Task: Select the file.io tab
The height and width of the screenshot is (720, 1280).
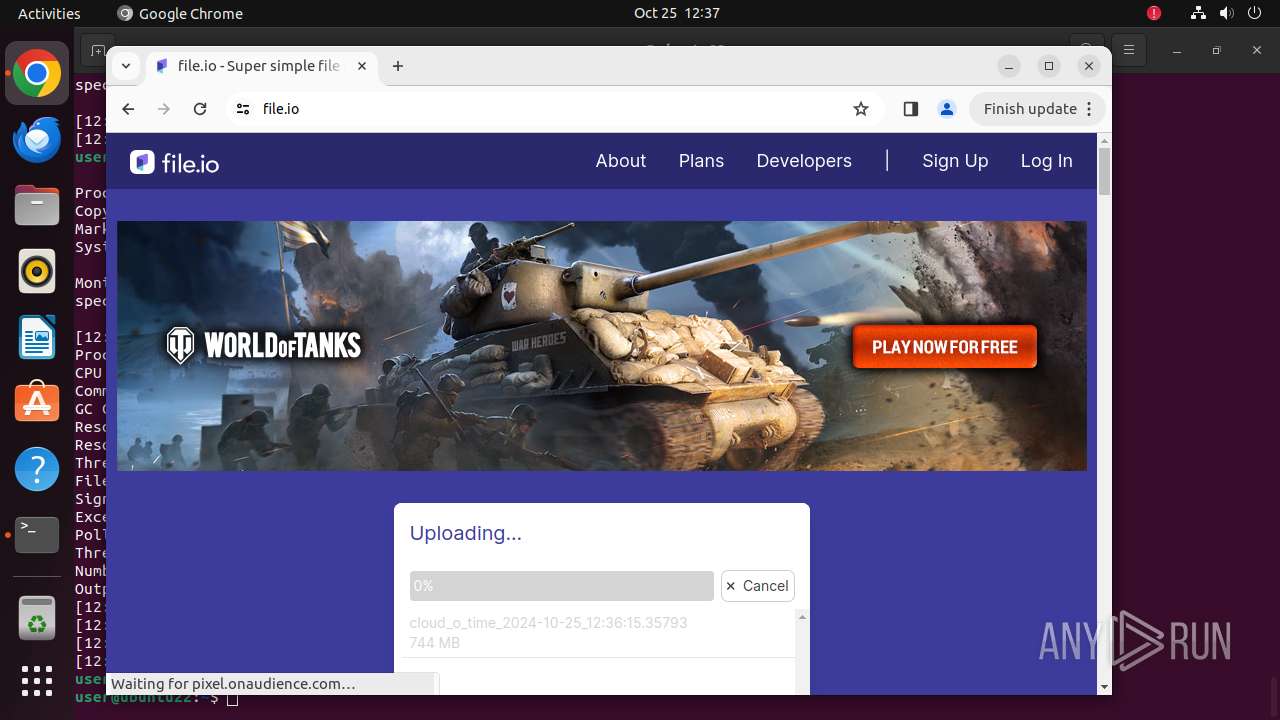Action: pos(262,66)
